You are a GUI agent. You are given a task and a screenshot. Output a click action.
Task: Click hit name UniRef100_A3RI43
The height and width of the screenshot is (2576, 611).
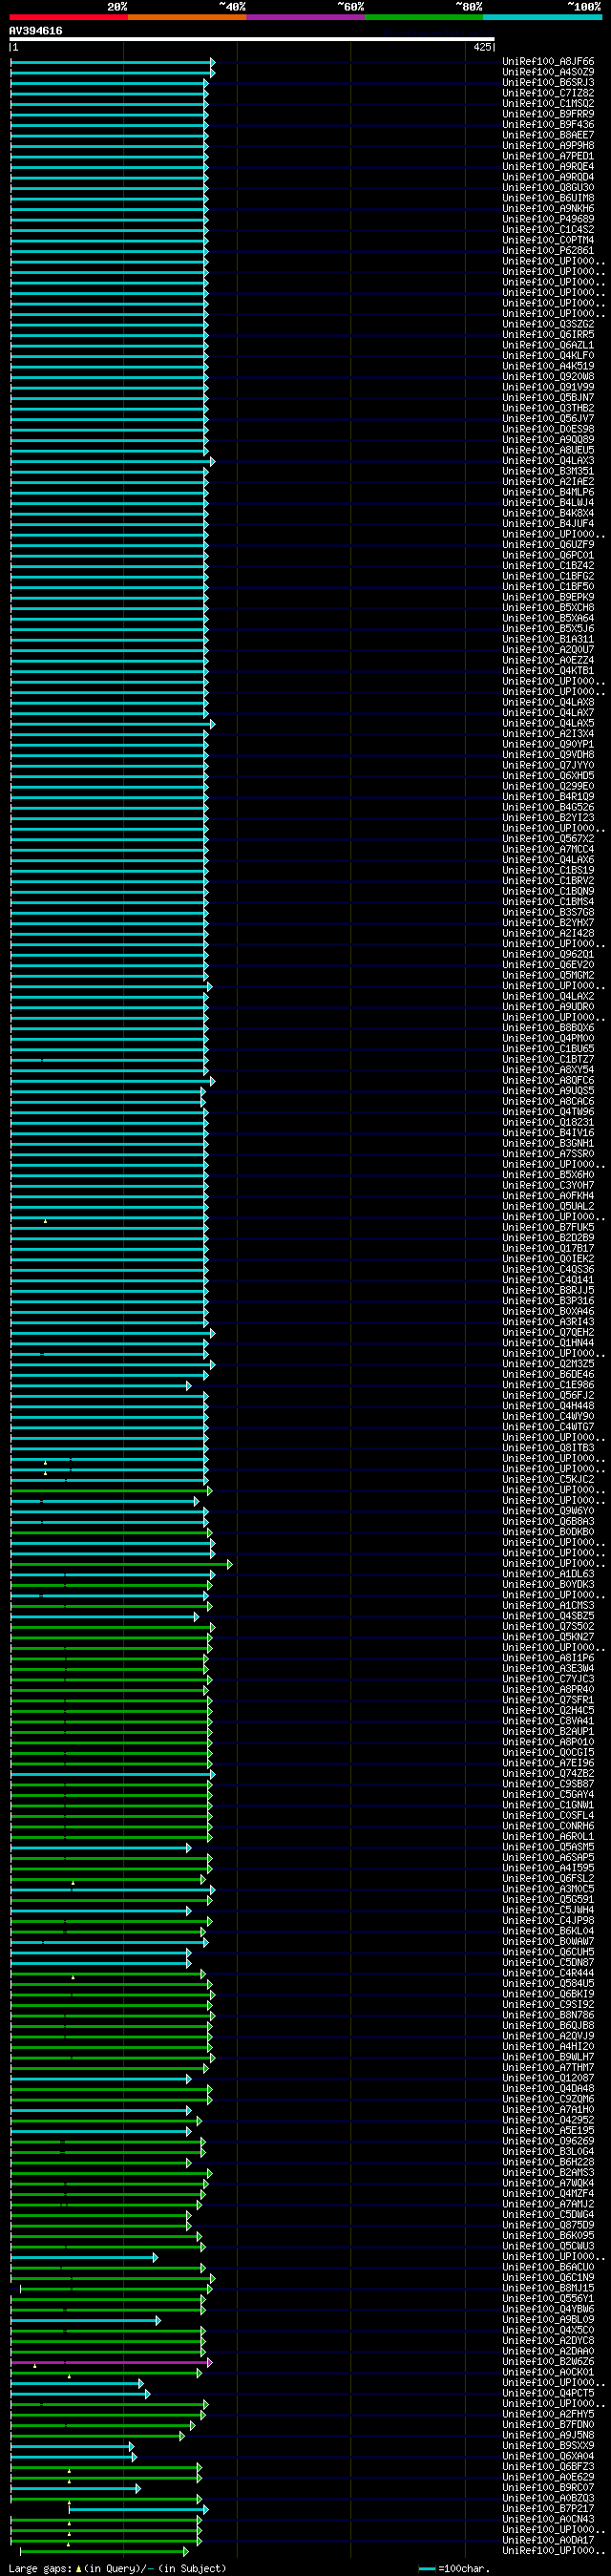pyautogui.click(x=548, y=1322)
